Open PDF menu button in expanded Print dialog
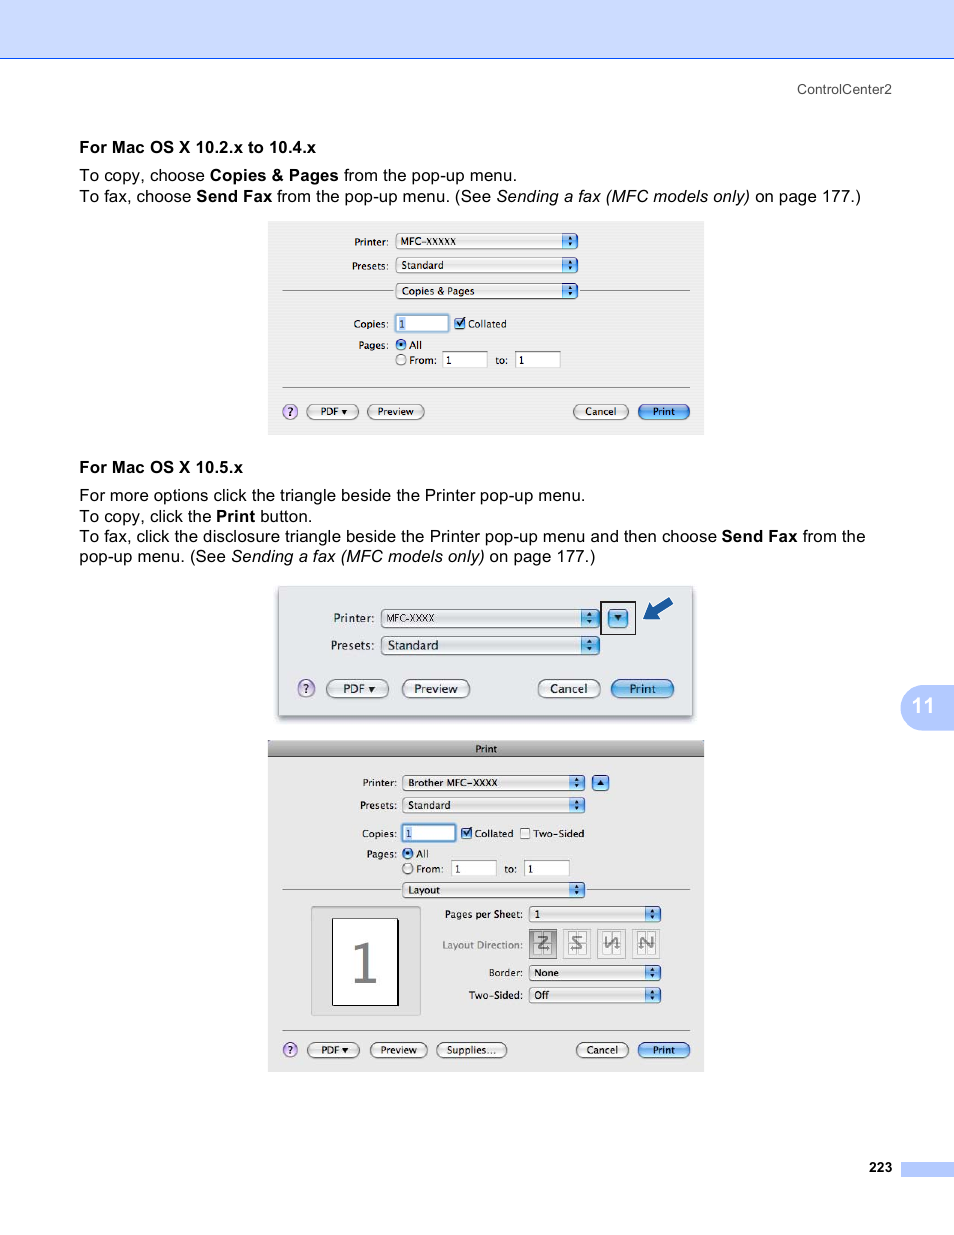 click(x=334, y=1050)
